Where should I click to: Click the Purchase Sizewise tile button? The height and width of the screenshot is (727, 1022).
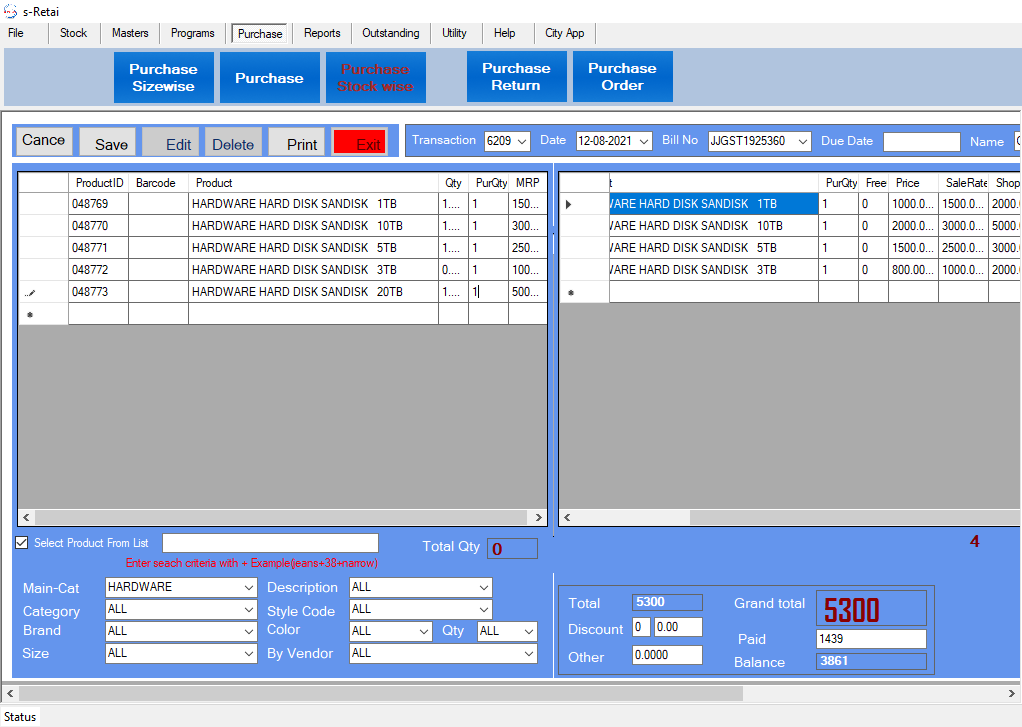tap(163, 77)
